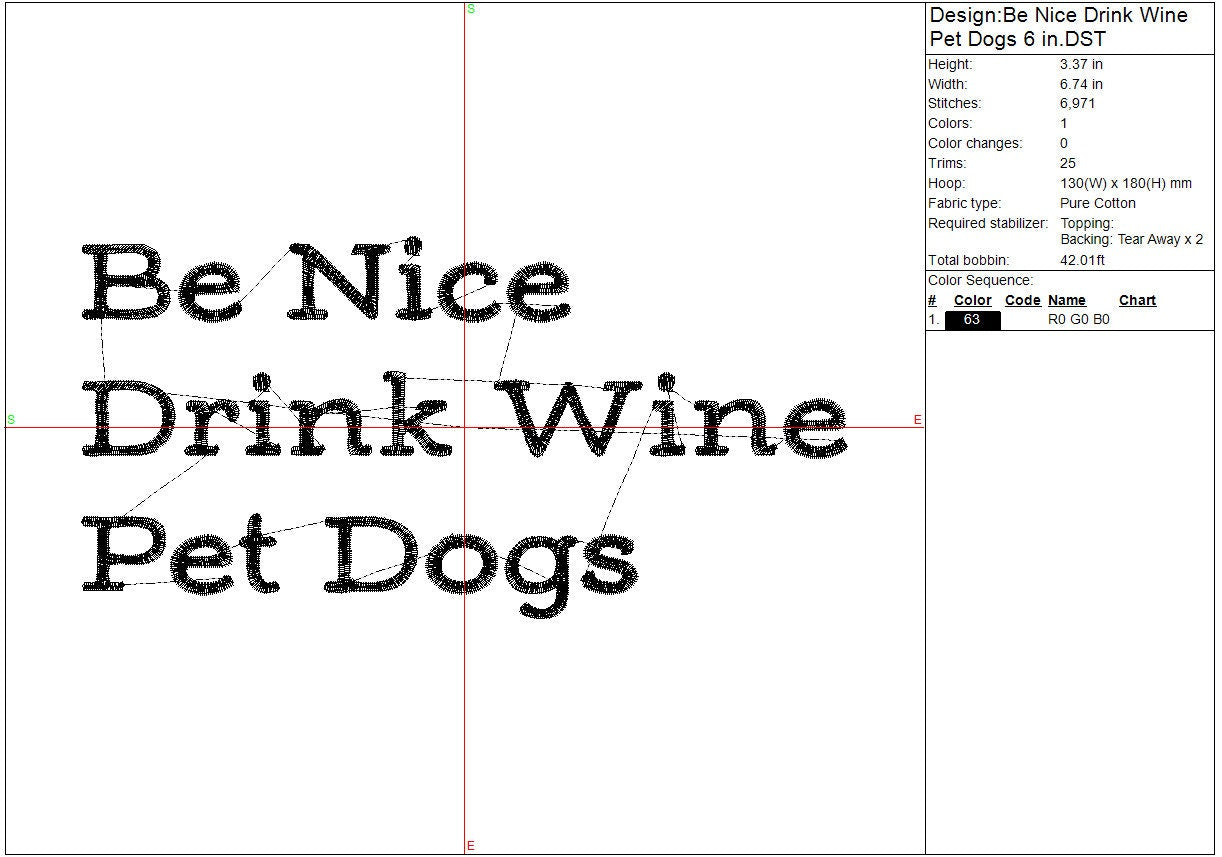1222x857 pixels.
Task: Click the green S marker at top
Action: (471, 9)
